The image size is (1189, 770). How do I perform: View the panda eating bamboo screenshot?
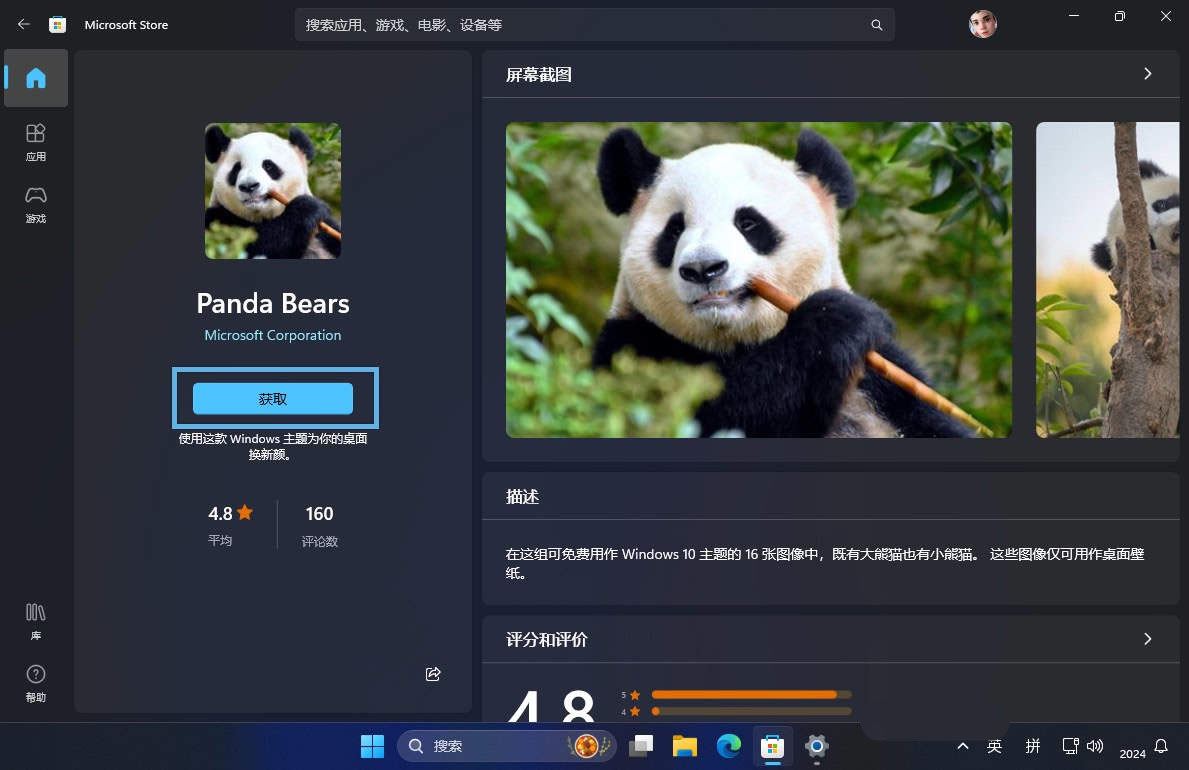(759, 280)
